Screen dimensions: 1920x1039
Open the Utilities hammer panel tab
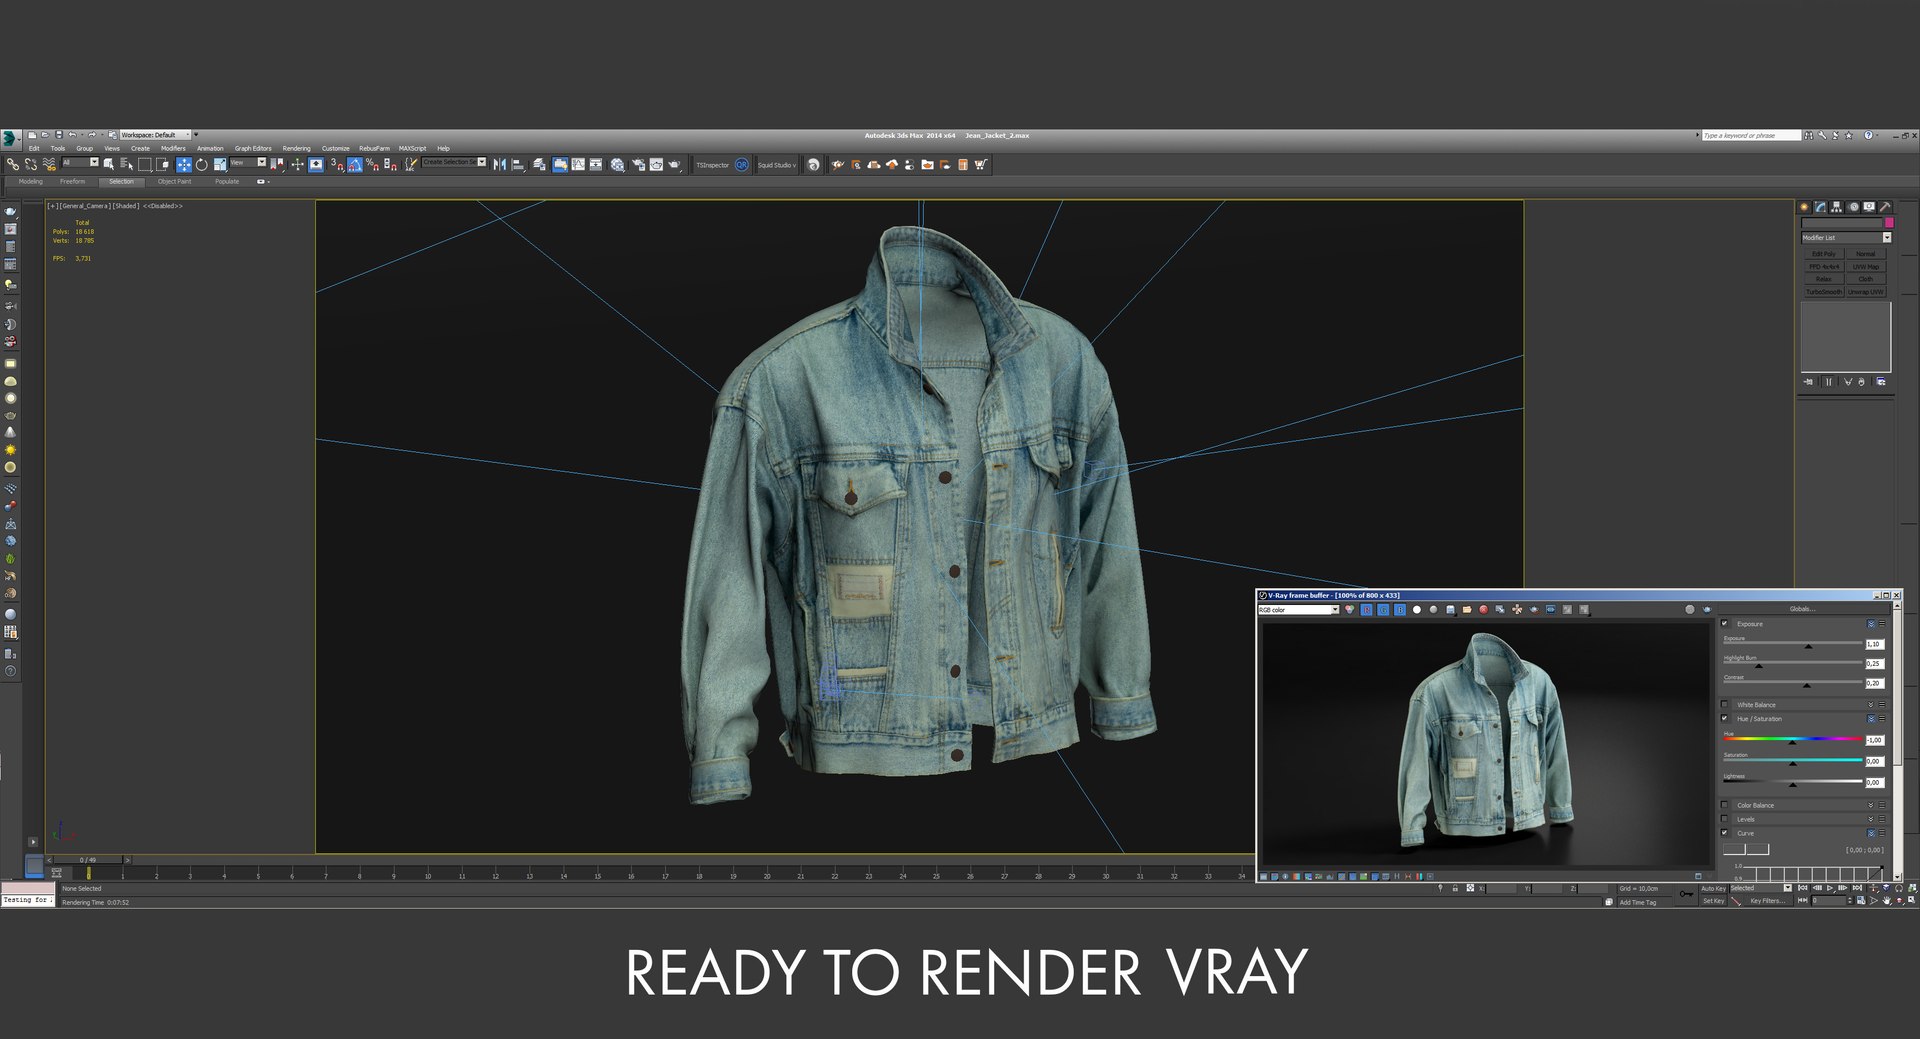click(x=1885, y=207)
